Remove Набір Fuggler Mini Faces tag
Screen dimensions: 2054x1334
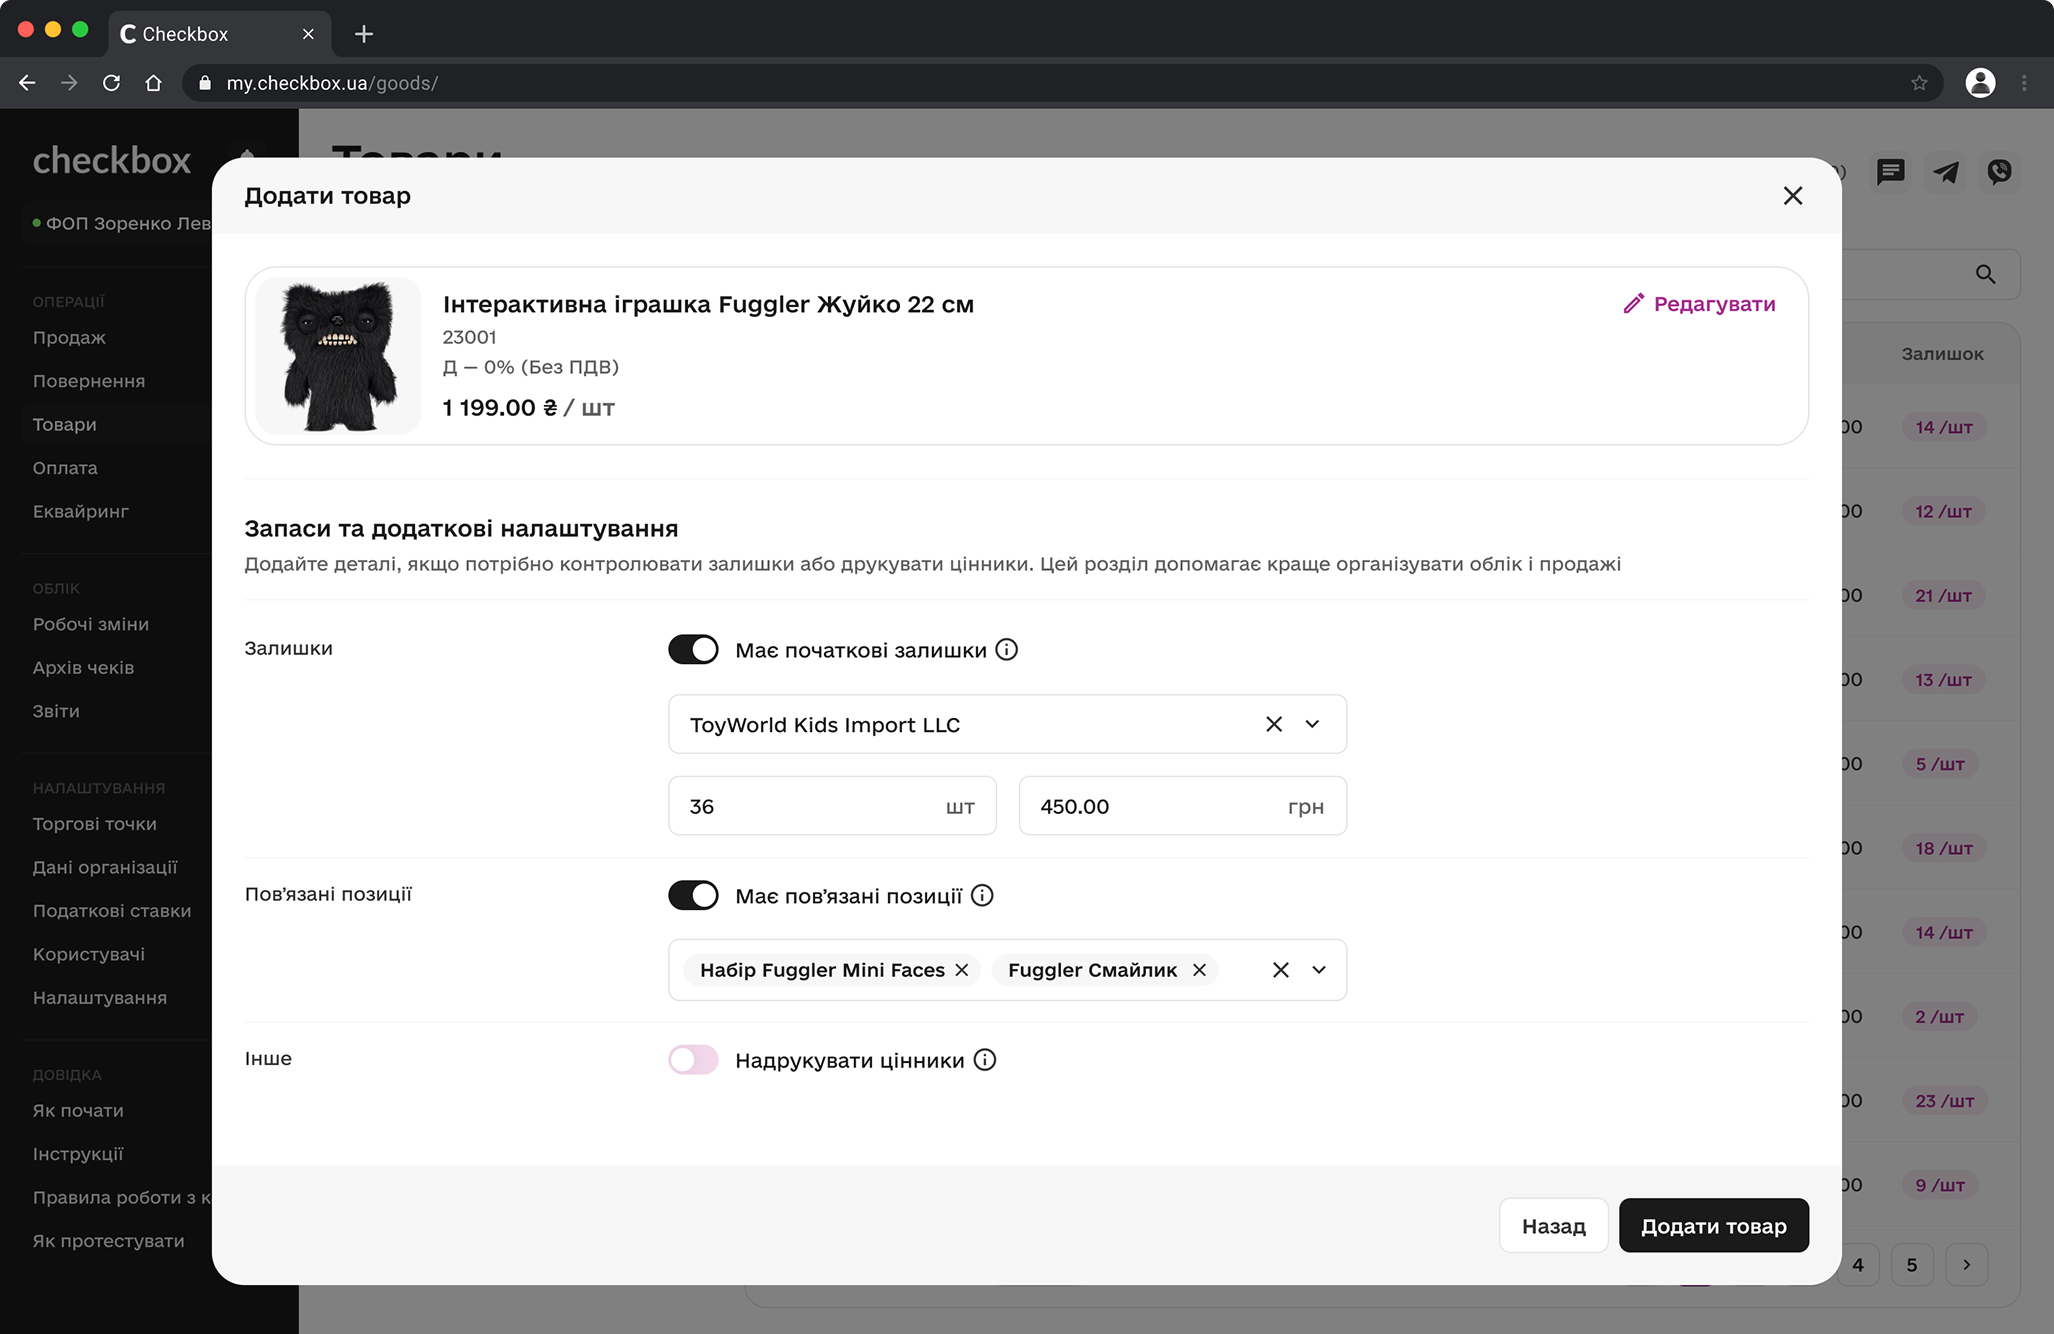(x=962, y=970)
